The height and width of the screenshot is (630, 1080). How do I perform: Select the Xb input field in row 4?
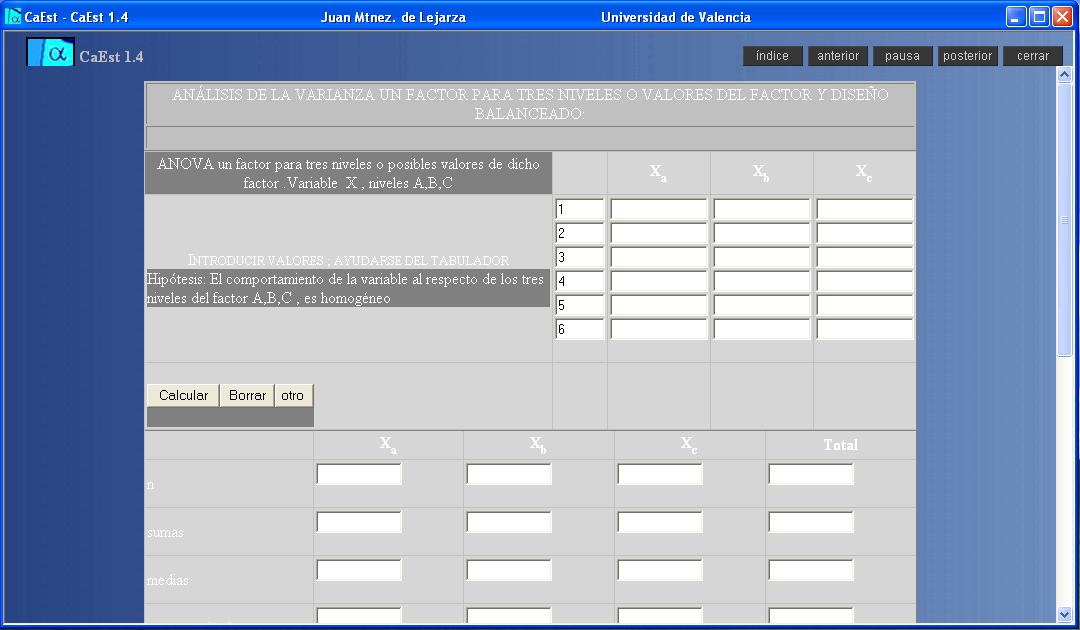click(x=762, y=281)
